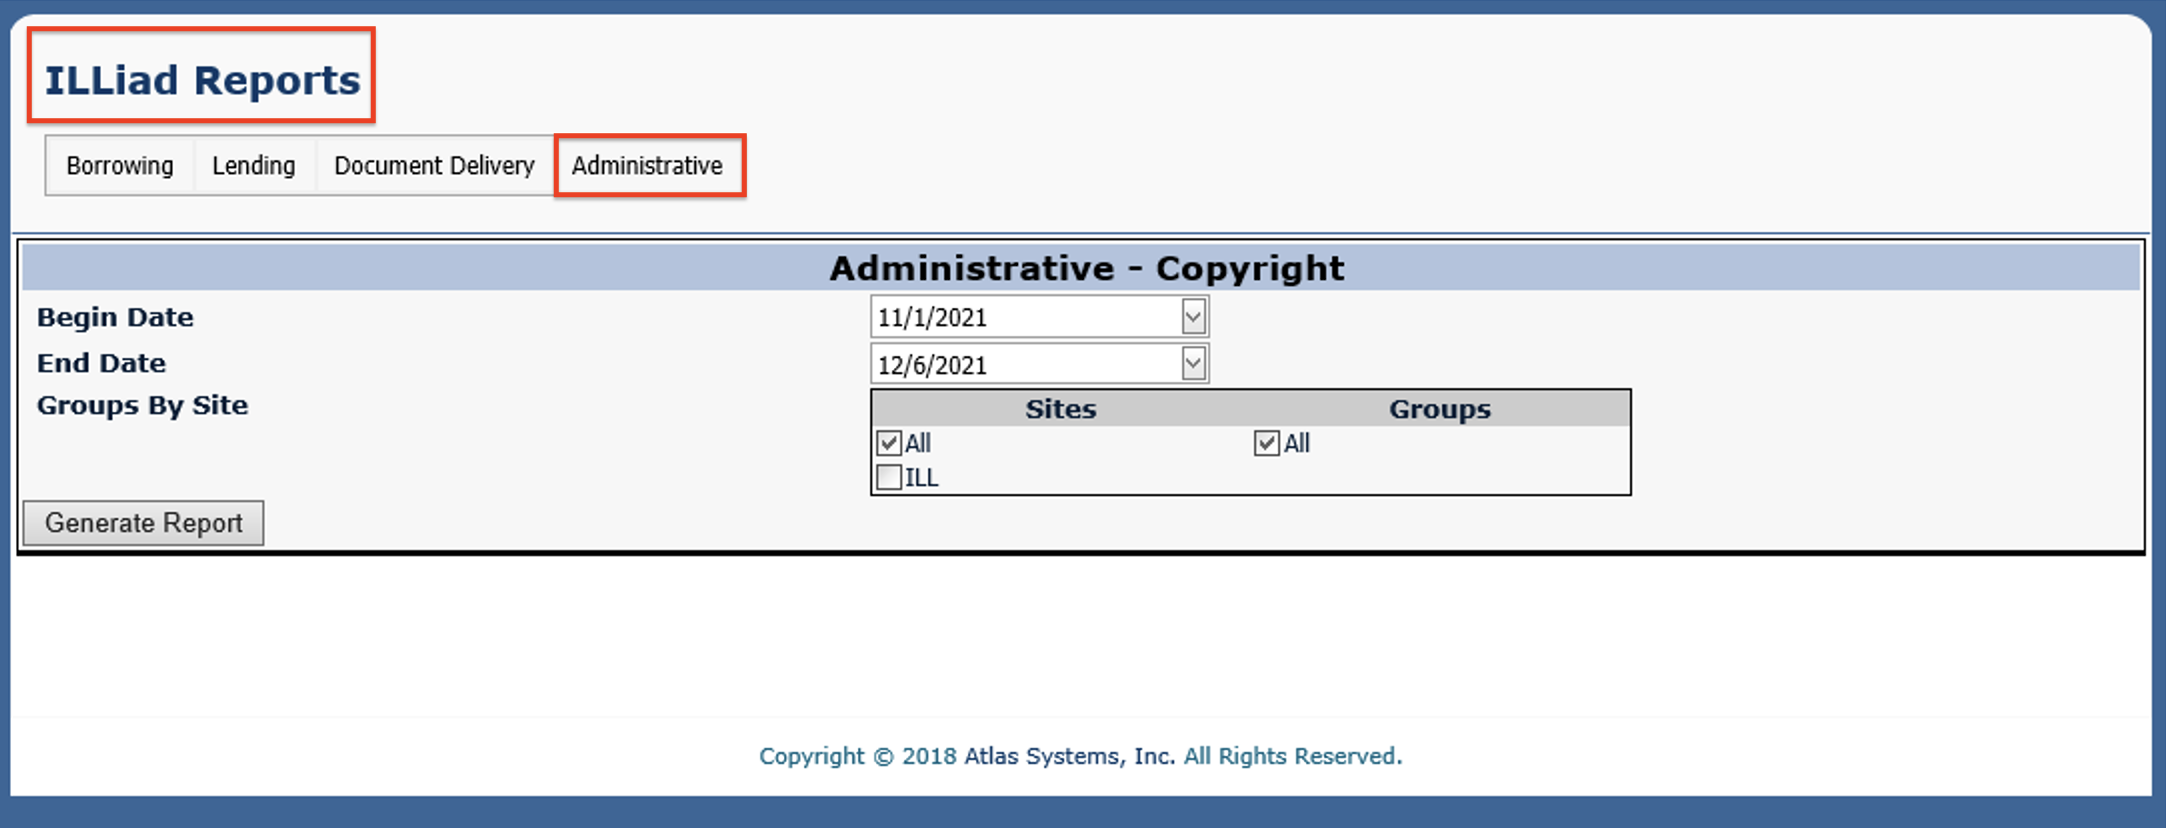Click the End Date label
This screenshot has height=828, width=2166.
[x=101, y=363]
